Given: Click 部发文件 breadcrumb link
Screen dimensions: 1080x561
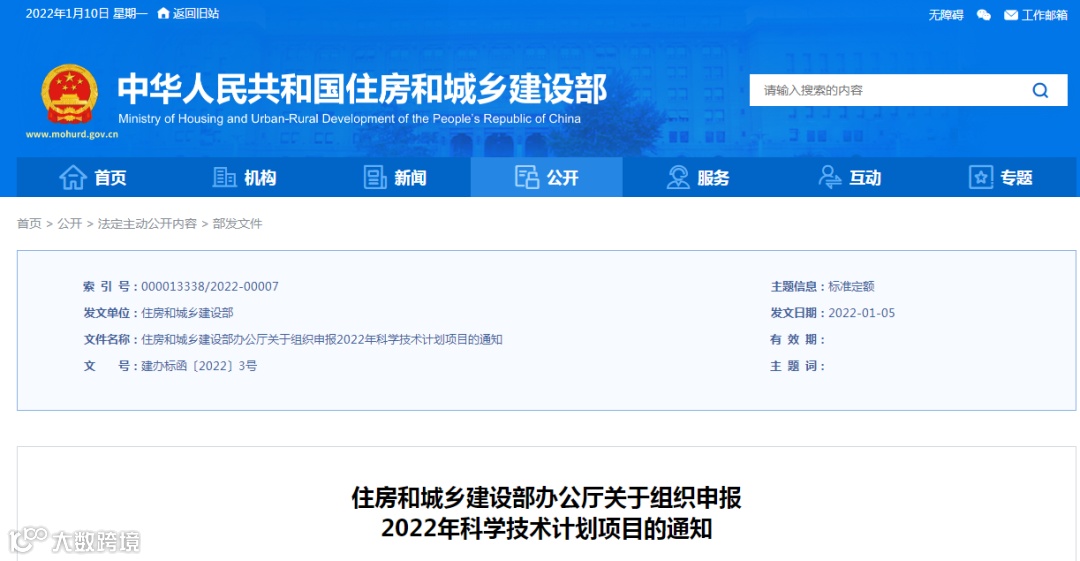Looking at the screenshot, I should tap(238, 223).
